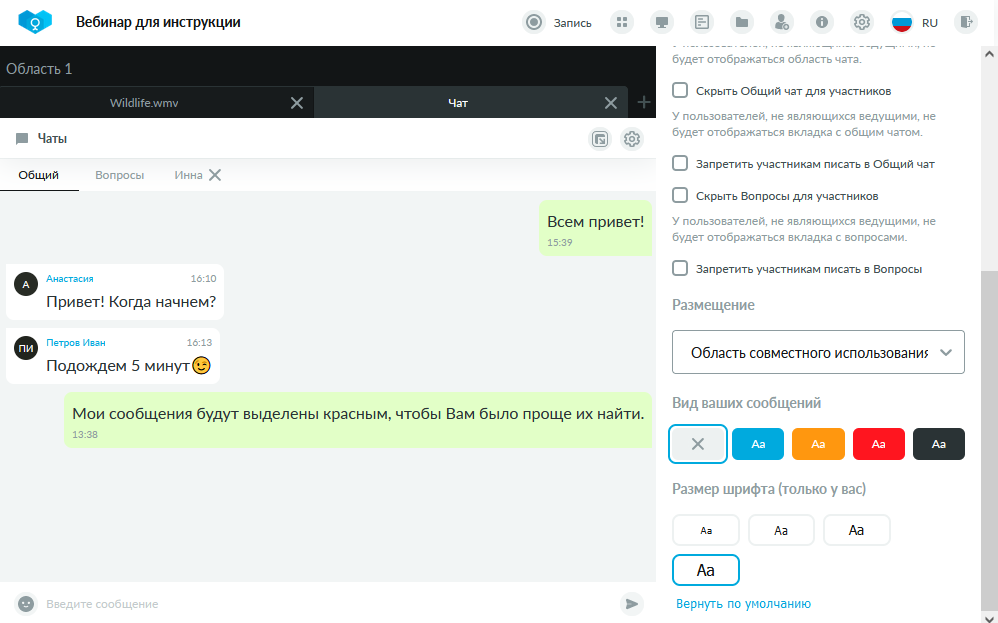Screen dimensions: 998x623
Task: Enable Запретить участникам писать в Общий чат
Action: pyautogui.click(x=680, y=164)
